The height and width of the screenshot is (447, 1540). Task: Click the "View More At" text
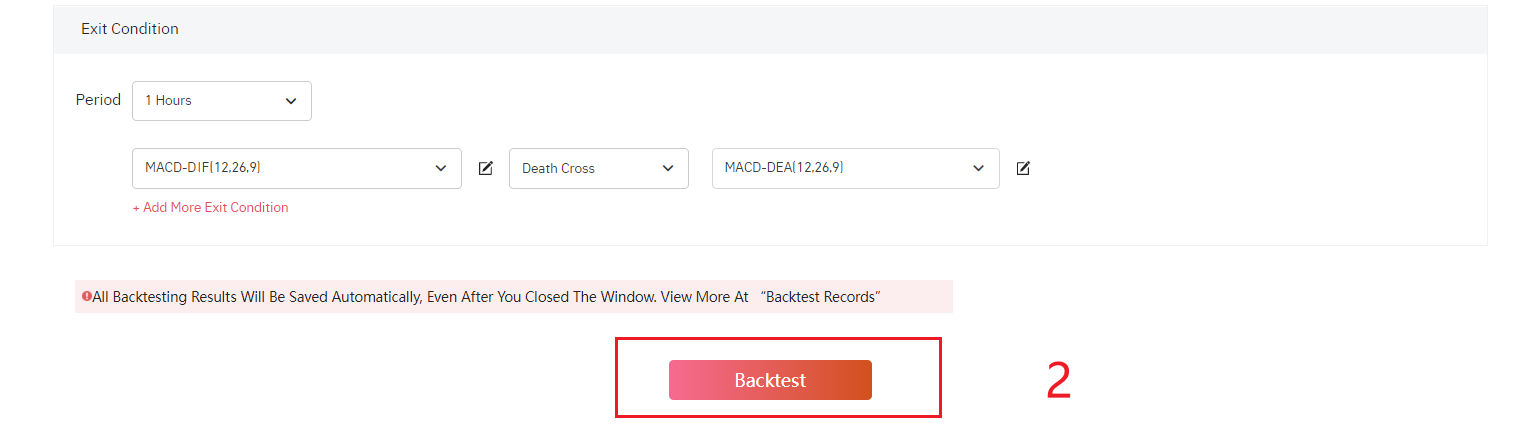[x=704, y=297]
